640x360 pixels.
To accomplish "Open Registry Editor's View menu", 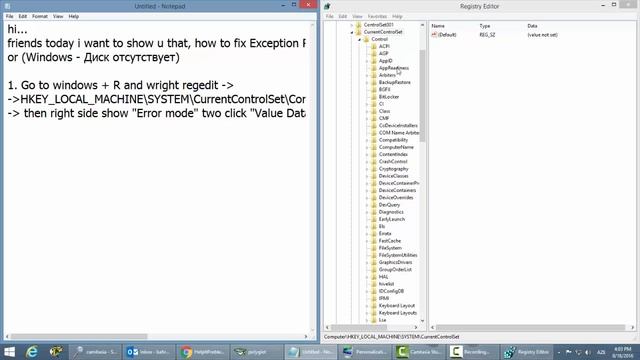I will pyautogui.click(x=357, y=16).
